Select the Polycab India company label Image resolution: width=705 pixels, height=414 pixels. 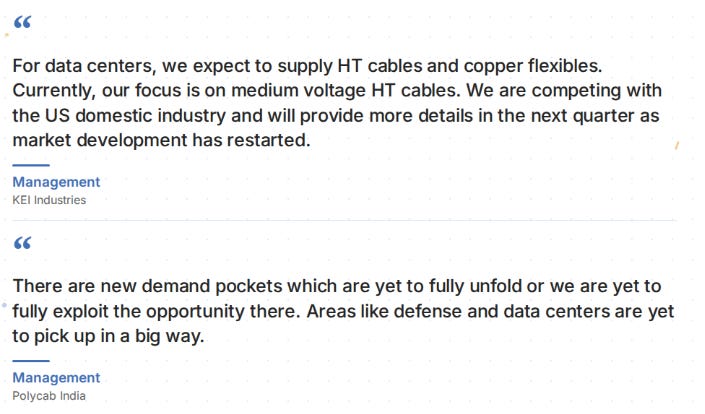[x=49, y=396]
